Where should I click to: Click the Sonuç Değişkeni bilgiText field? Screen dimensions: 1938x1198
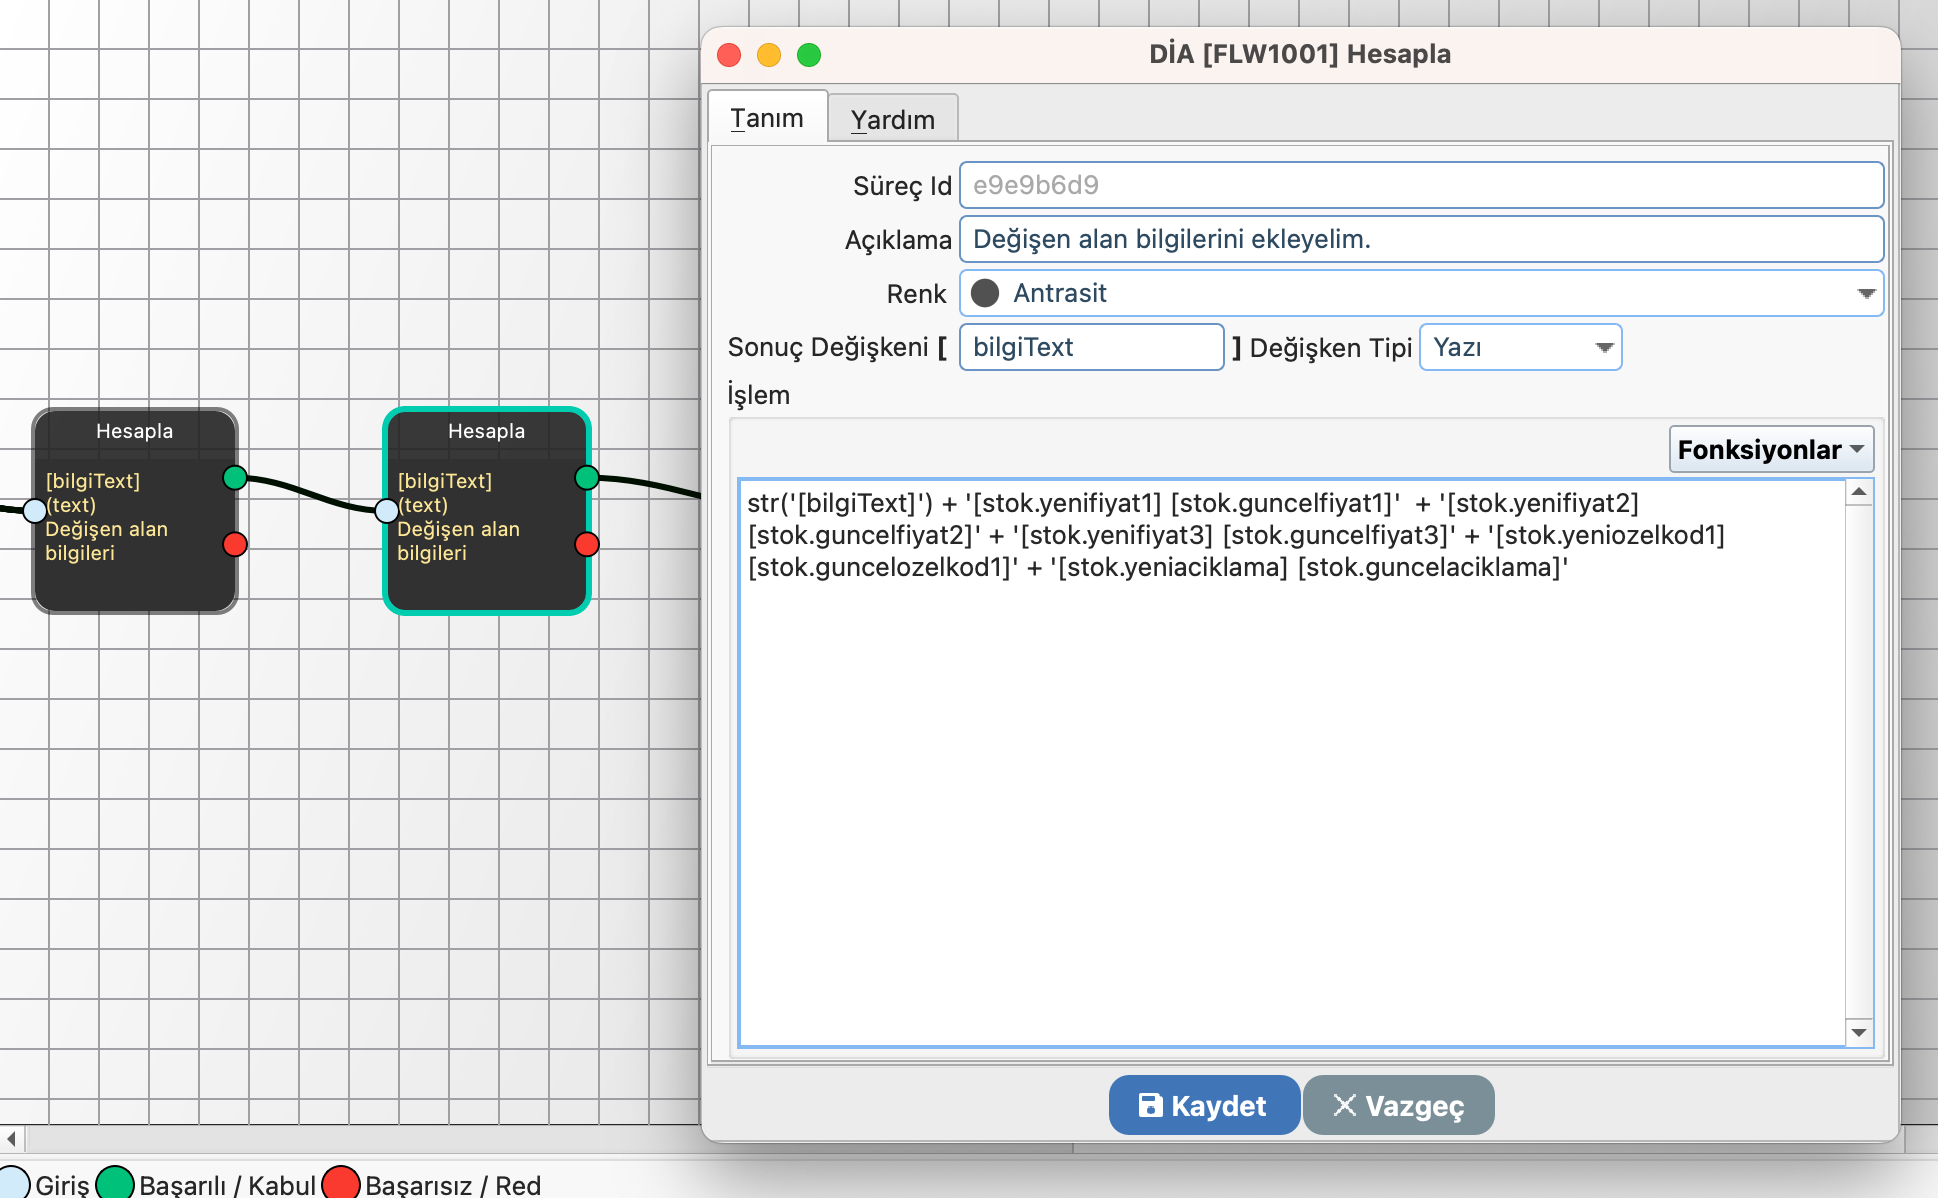click(1090, 347)
